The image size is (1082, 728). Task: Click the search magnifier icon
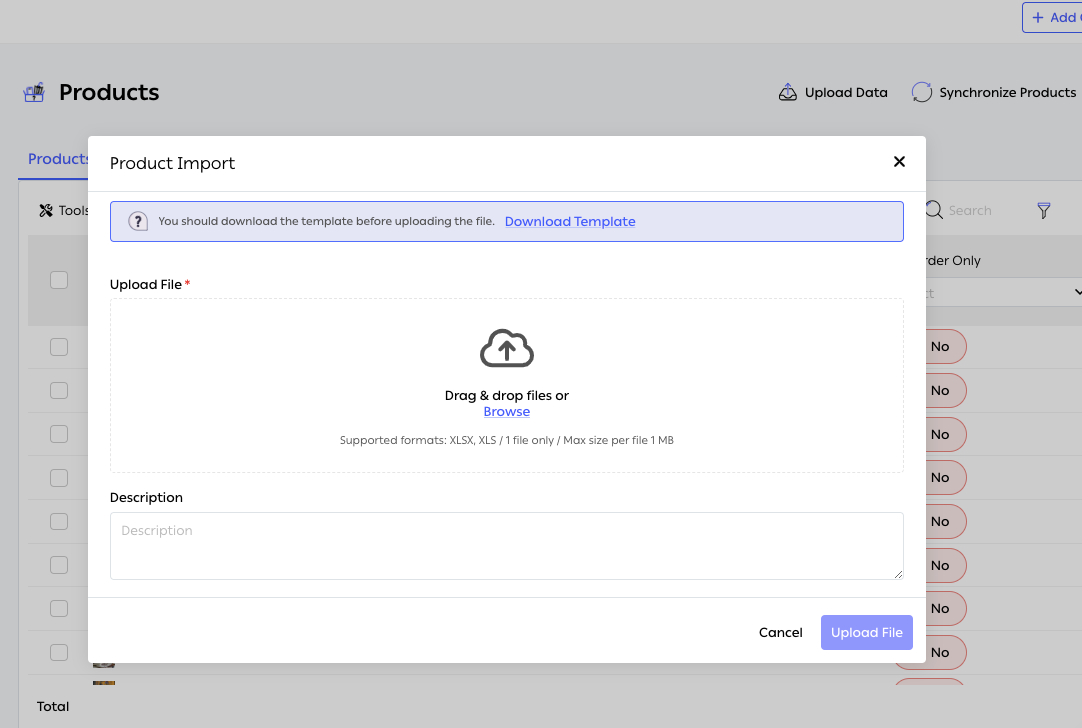point(934,210)
